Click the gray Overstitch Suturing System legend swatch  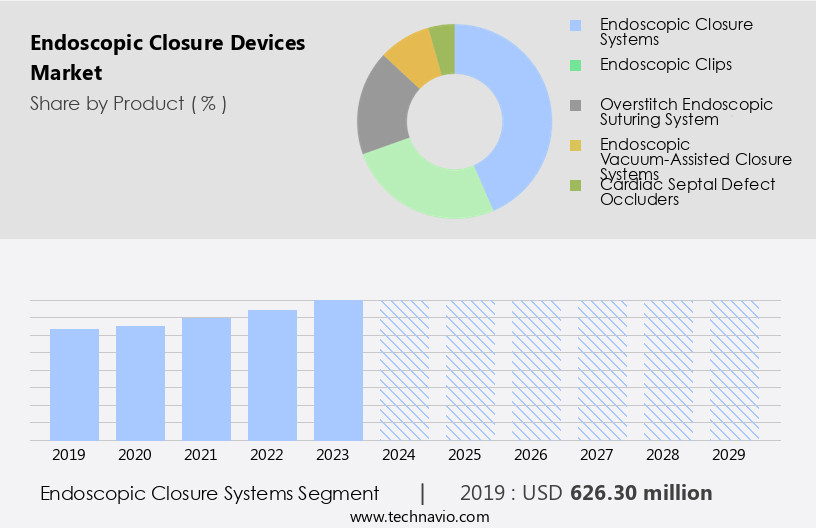click(574, 105)
